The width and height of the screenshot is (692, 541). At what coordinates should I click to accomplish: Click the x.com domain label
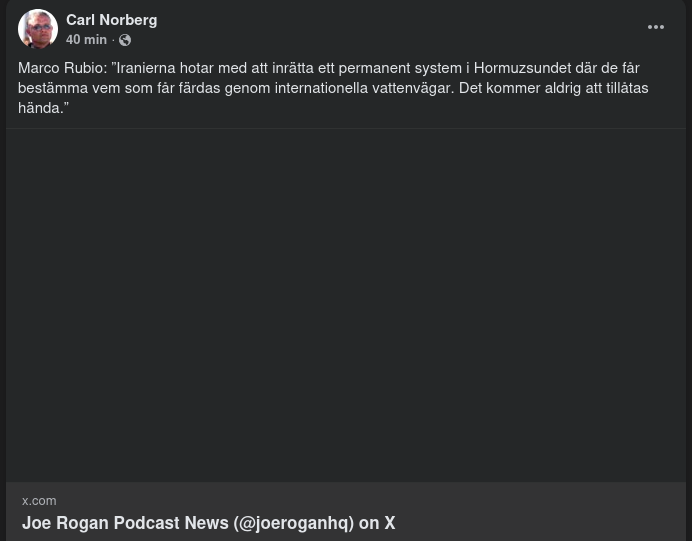coord(39,501)
